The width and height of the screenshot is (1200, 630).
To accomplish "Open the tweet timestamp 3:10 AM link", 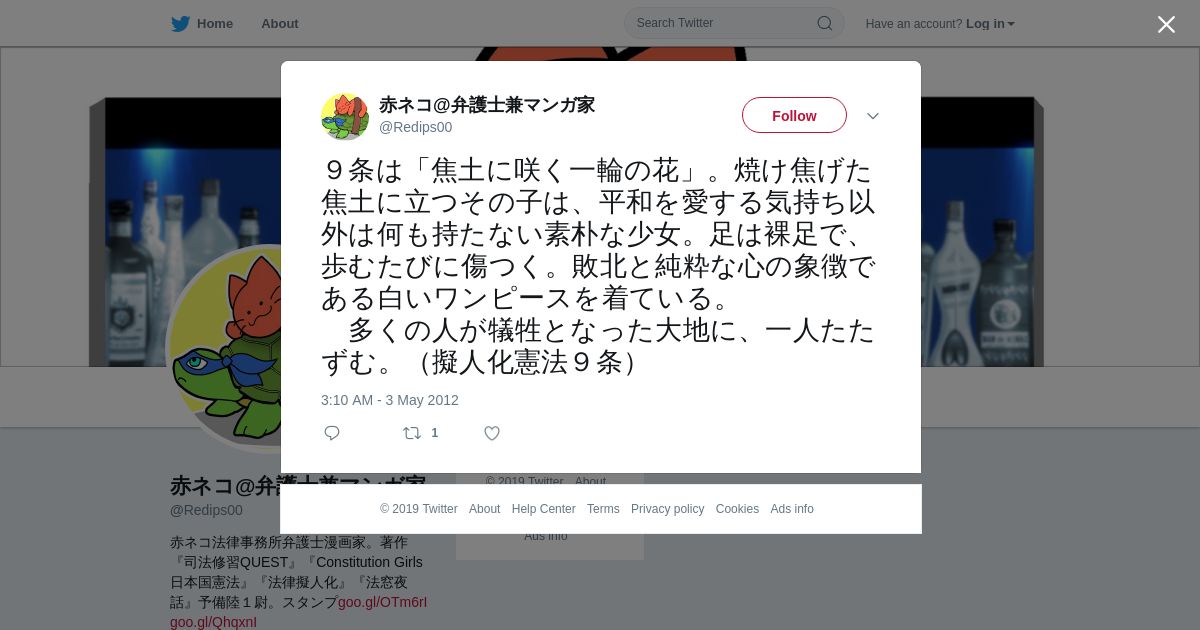I will click(x=390, y=400).
